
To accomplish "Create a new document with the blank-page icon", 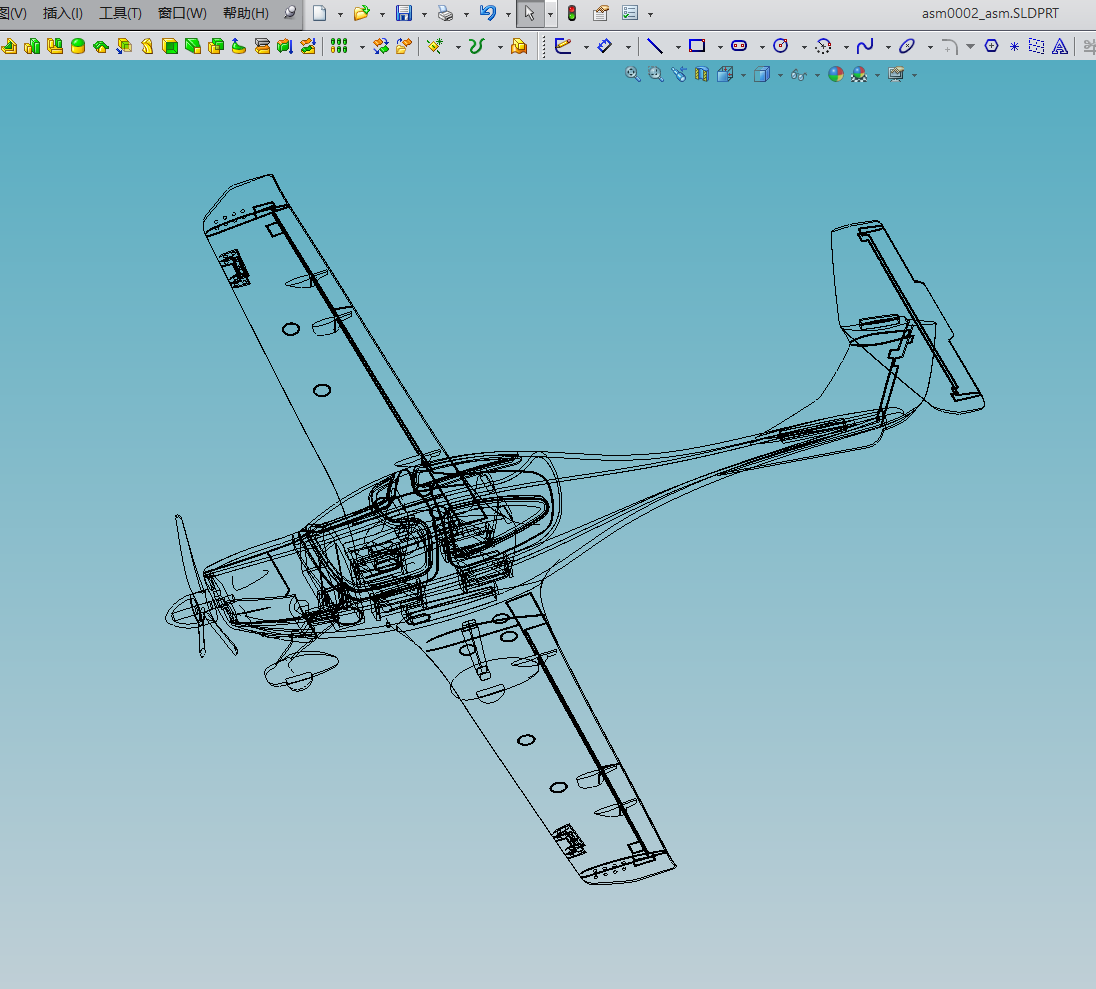I will (x=319, y=13).
